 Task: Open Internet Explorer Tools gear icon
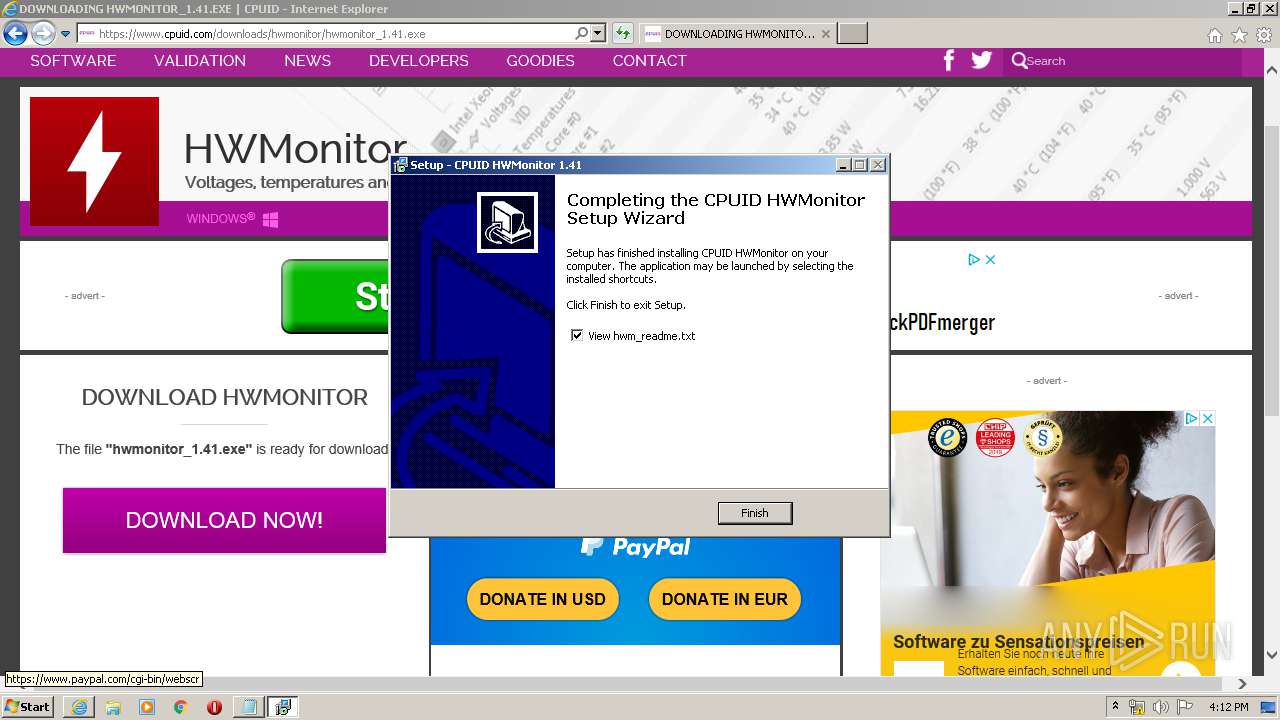coord(1264,35)
